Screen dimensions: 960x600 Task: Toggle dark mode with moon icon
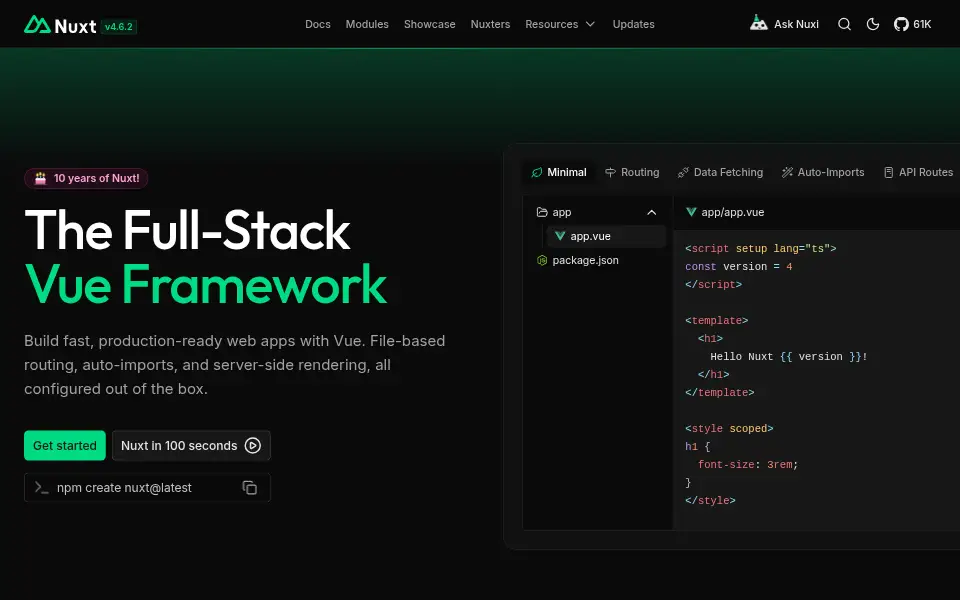click(x=873, y=24)
